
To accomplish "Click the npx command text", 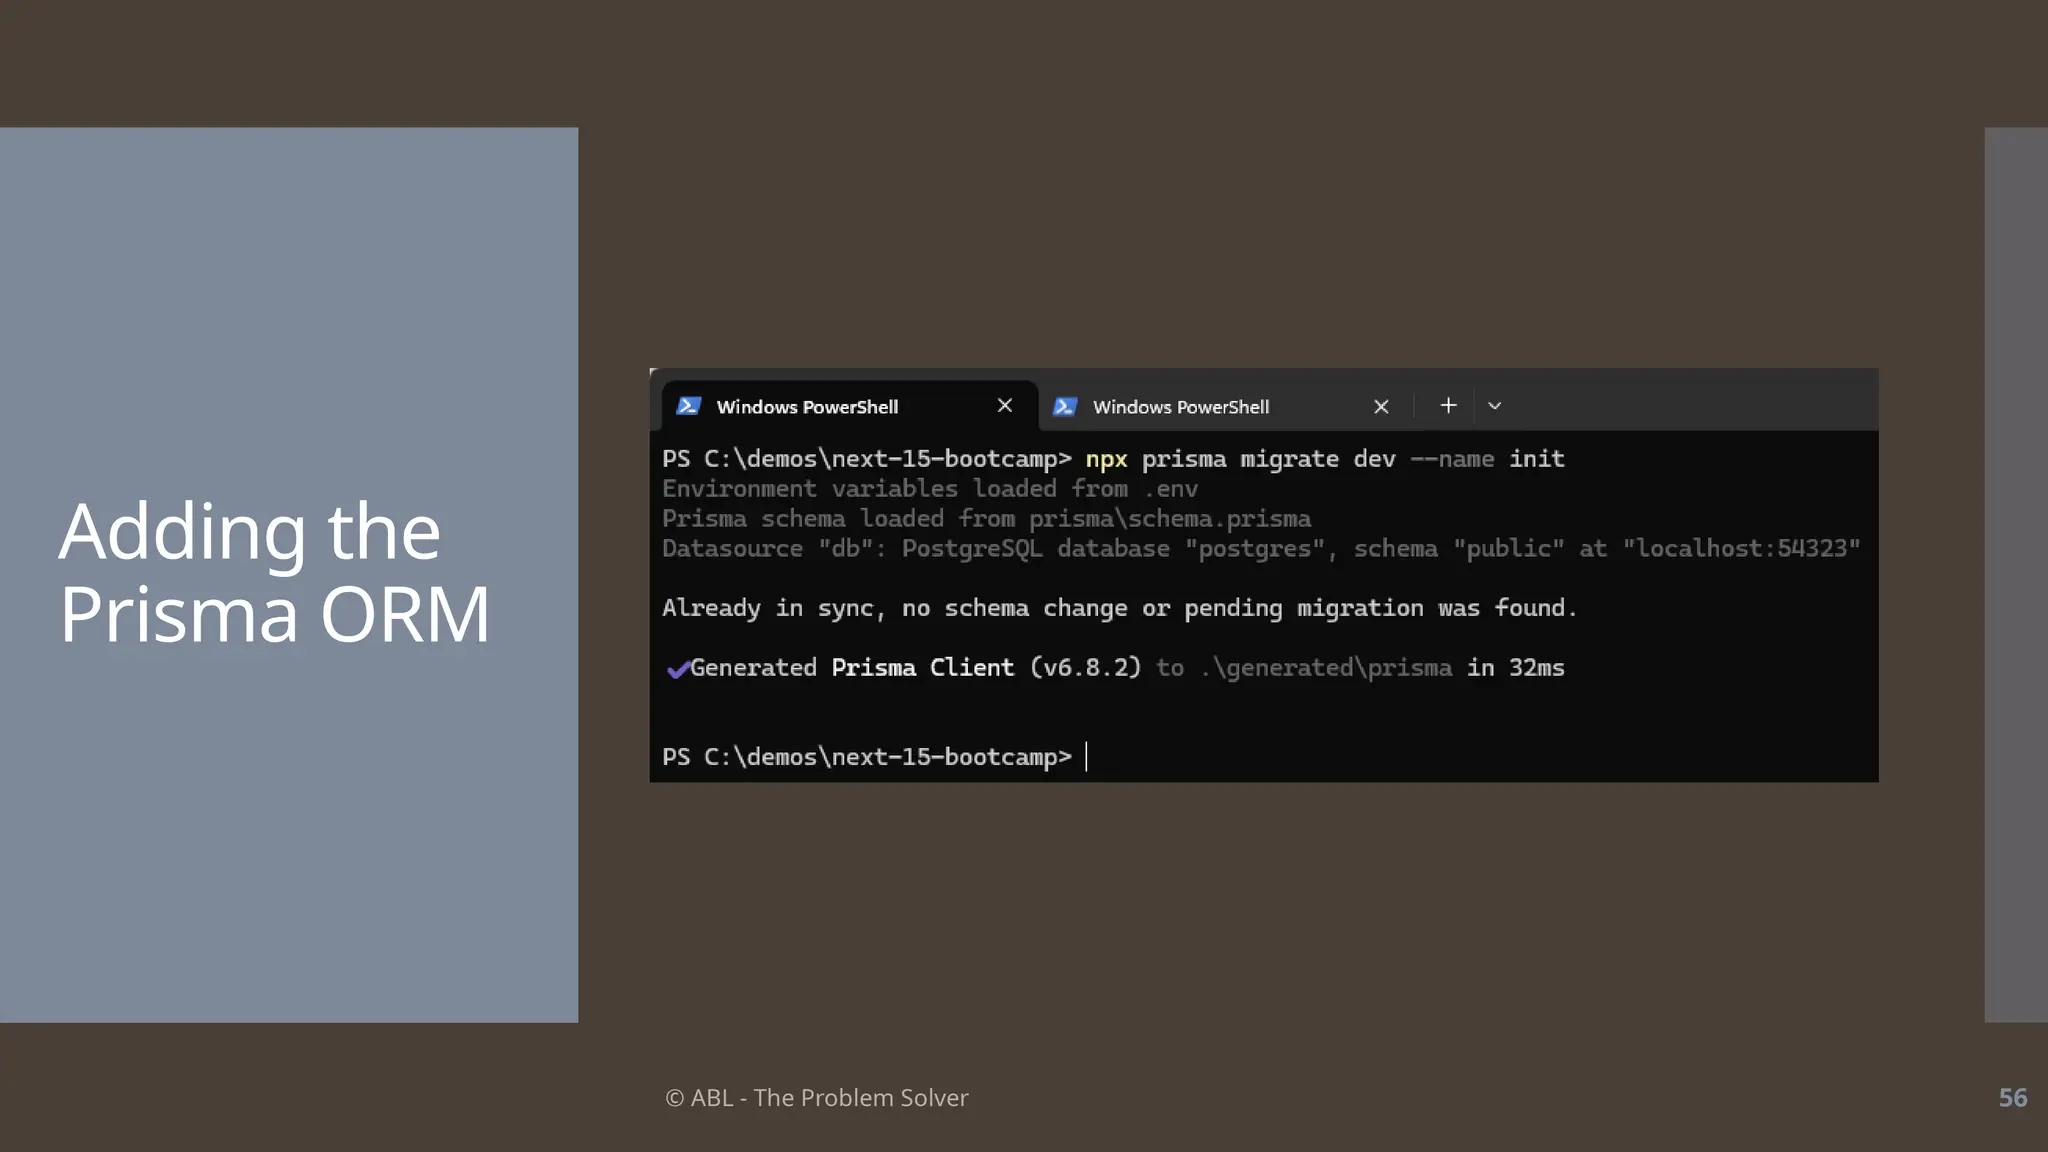I will tap(1106, 459).
